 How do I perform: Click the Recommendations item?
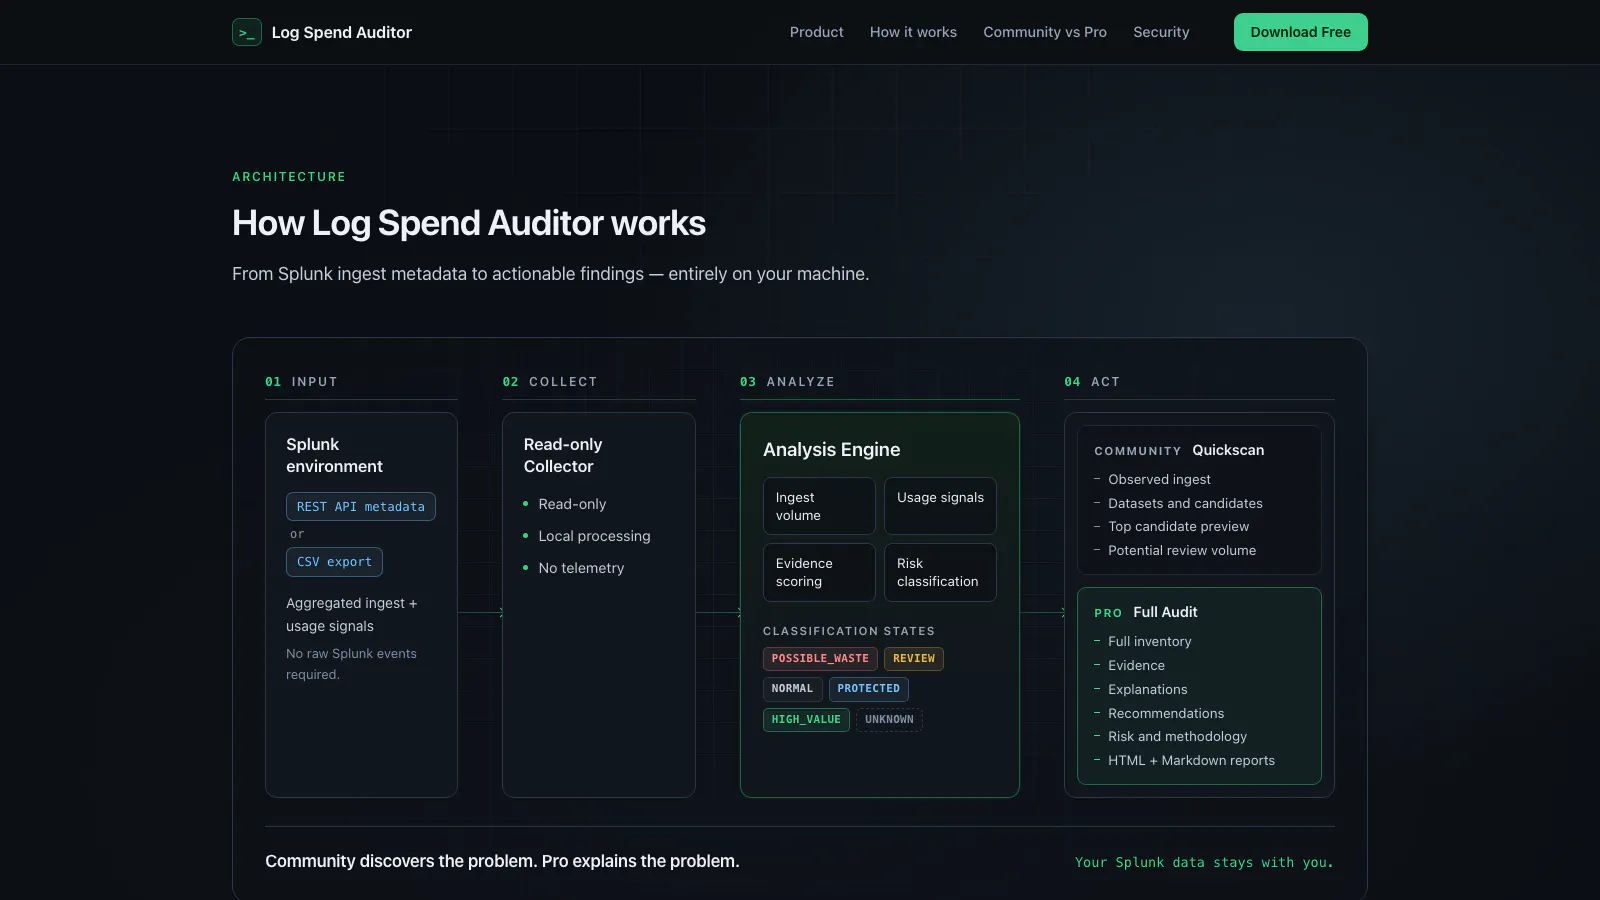[x=1166, y=713]
